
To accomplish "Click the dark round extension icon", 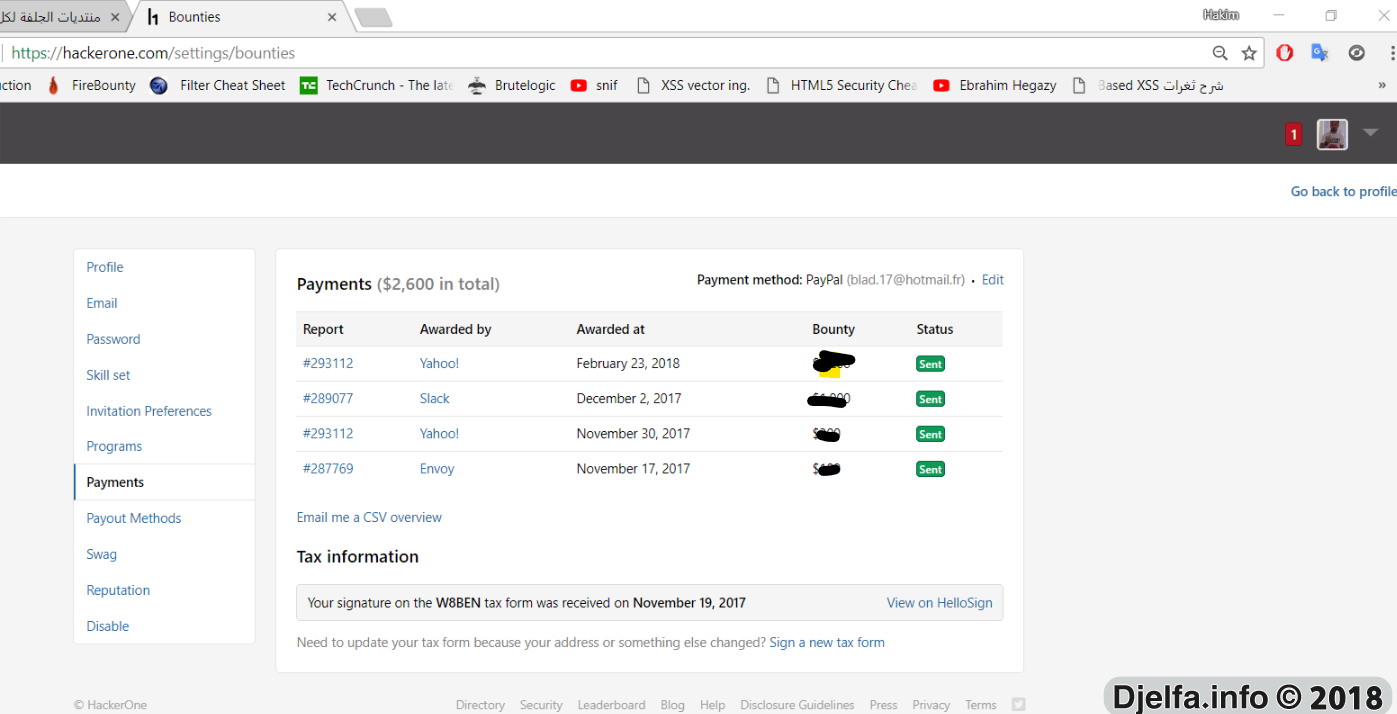I will 1357,53.
